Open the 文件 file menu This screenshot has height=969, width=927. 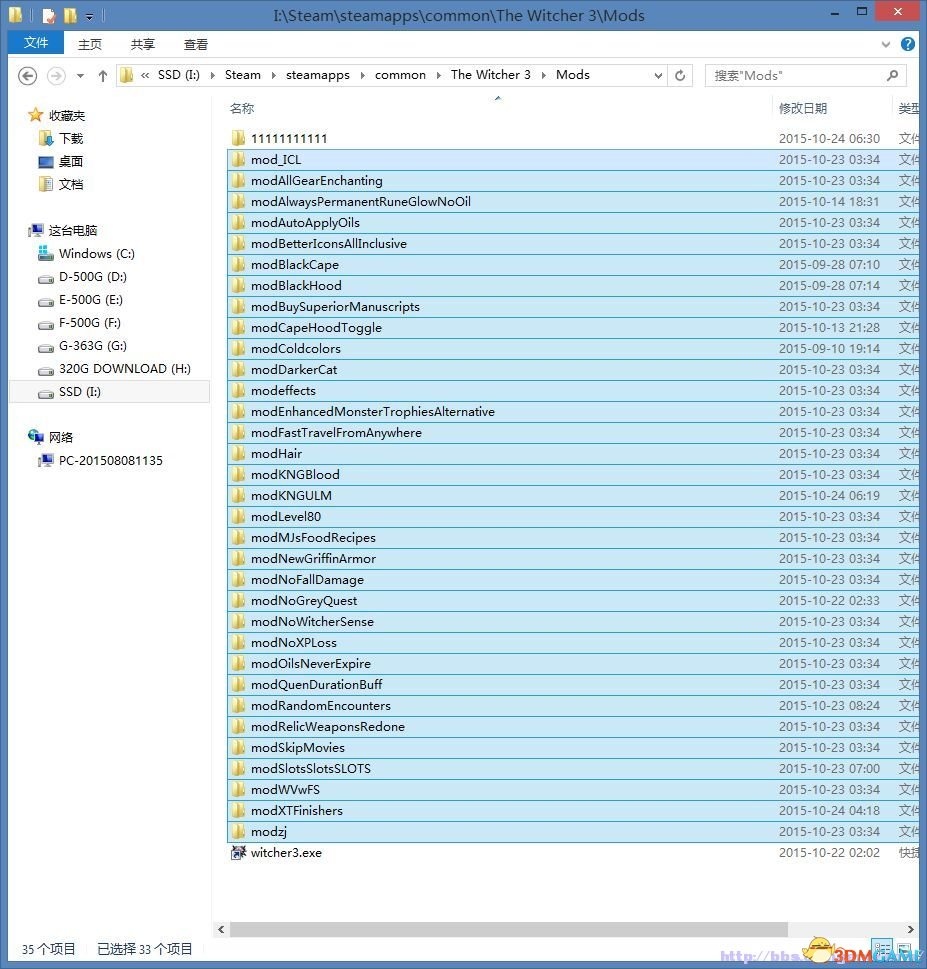[x=36, y=43]
